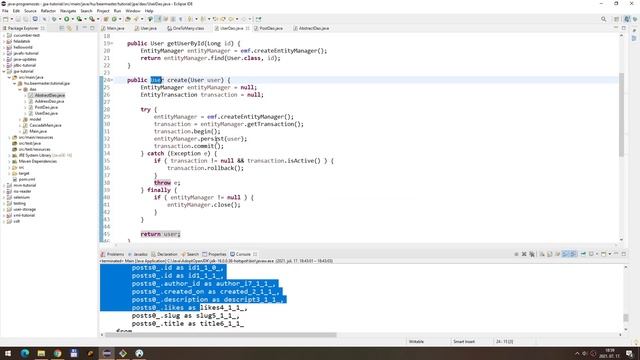Click the Save All toolbar icon
640x360 pixels.
click(26, 19)
